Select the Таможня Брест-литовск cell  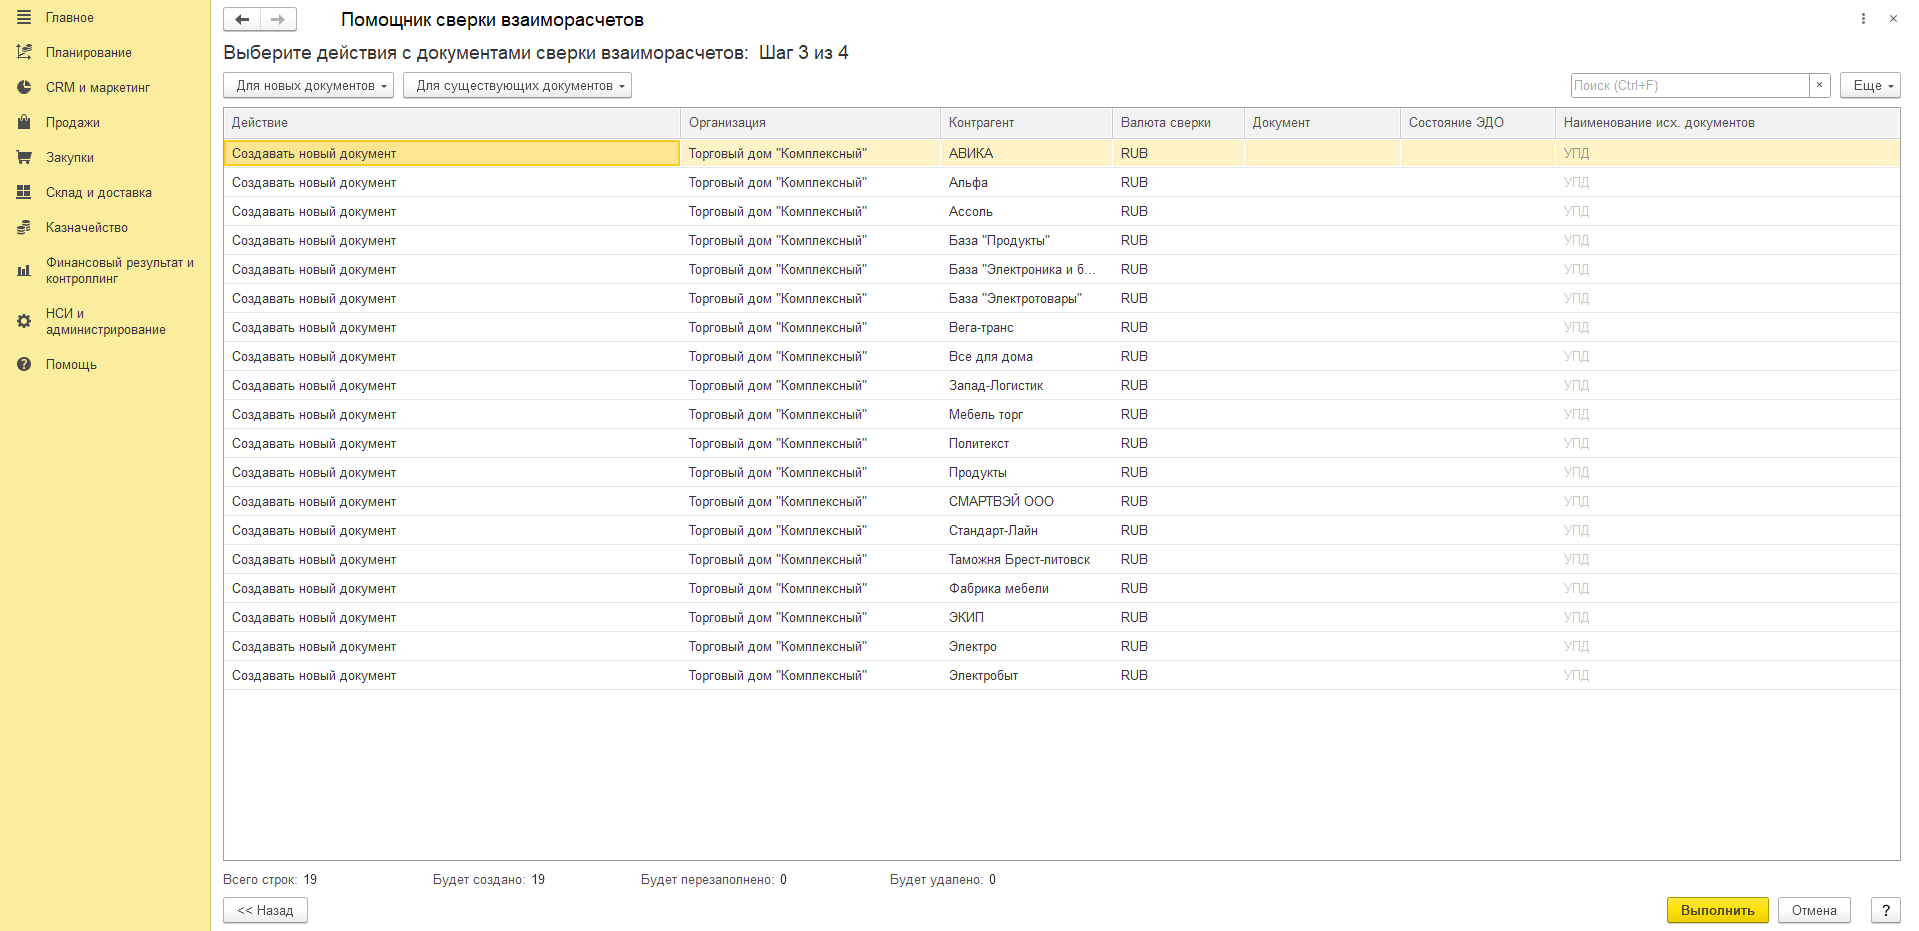[x=1026, y=559]
